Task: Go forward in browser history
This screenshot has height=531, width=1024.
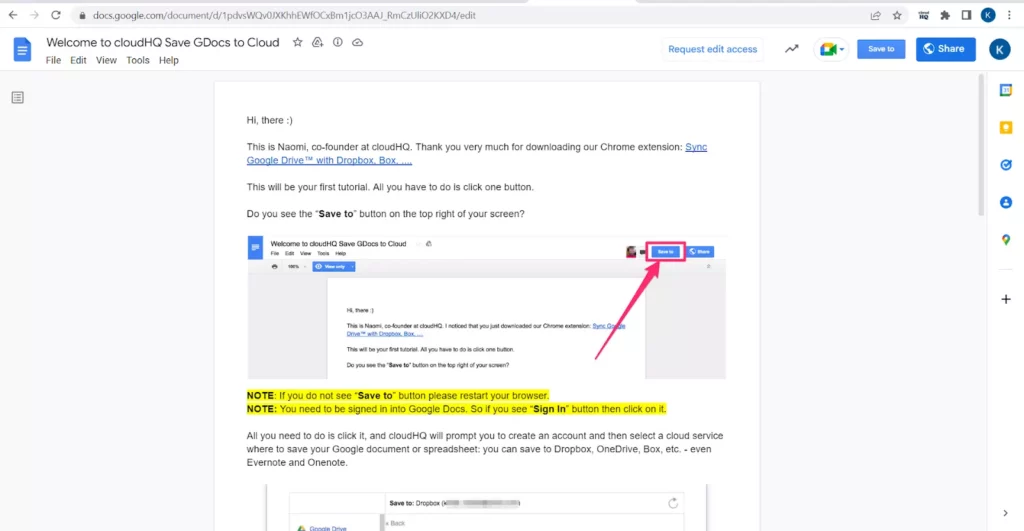Action: click(34, 15)
